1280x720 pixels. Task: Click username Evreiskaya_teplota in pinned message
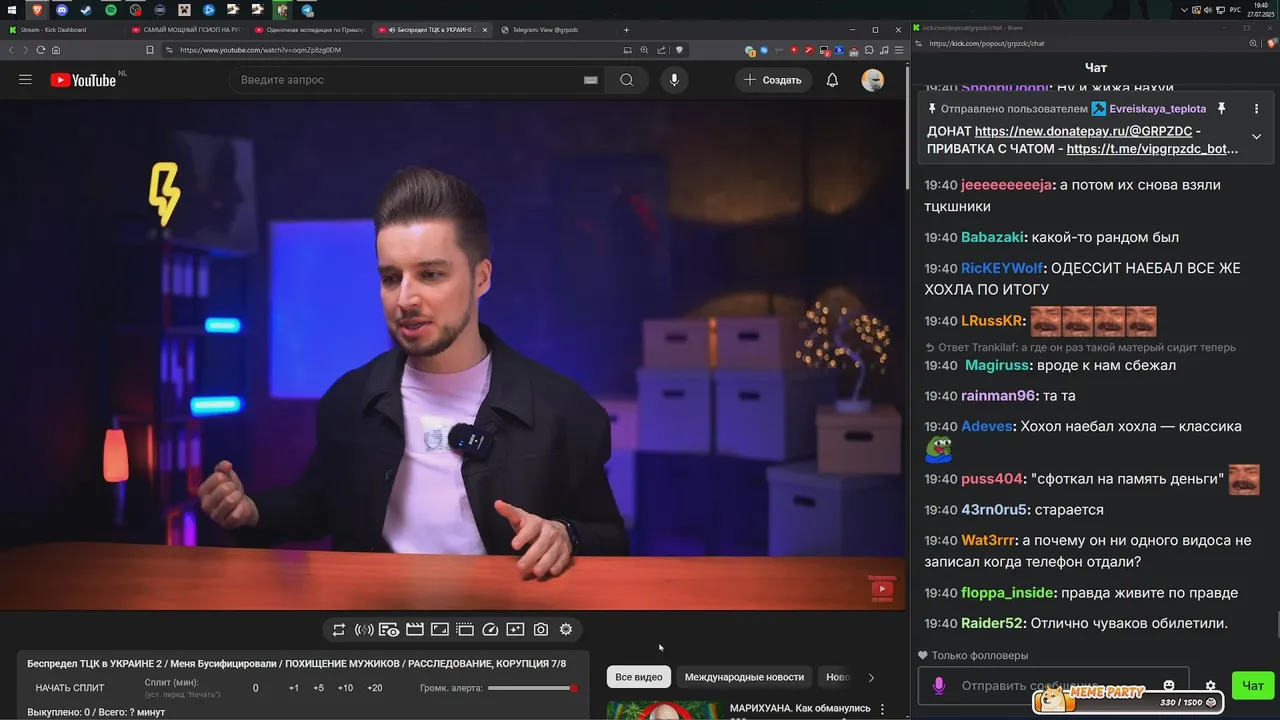coord(1158,108)
